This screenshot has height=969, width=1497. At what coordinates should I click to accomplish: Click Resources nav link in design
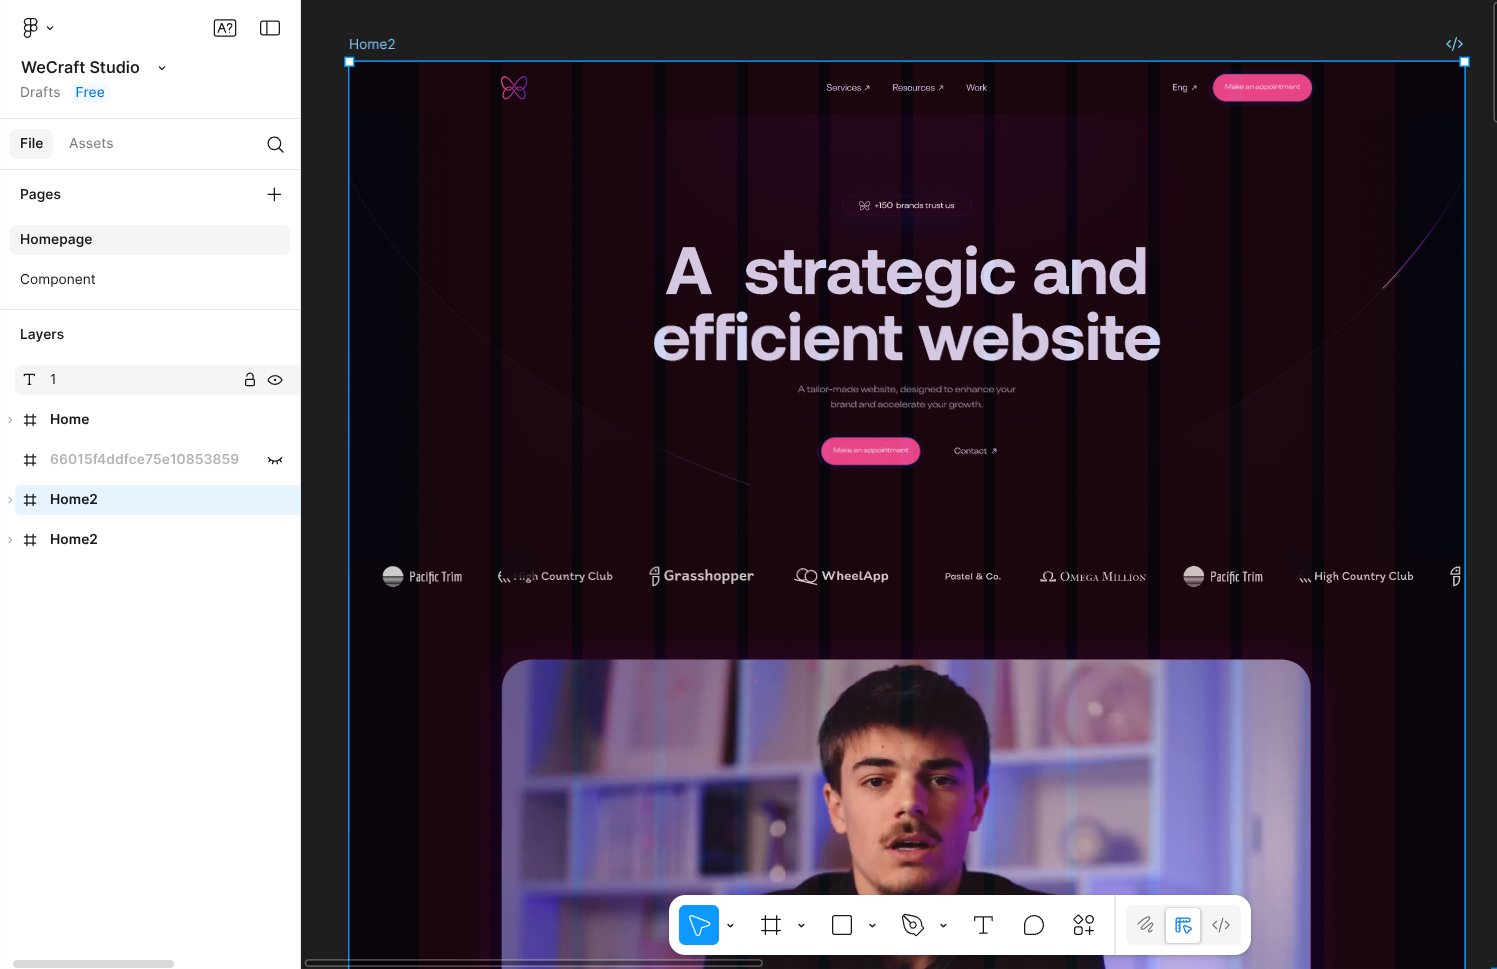point(918,88)
